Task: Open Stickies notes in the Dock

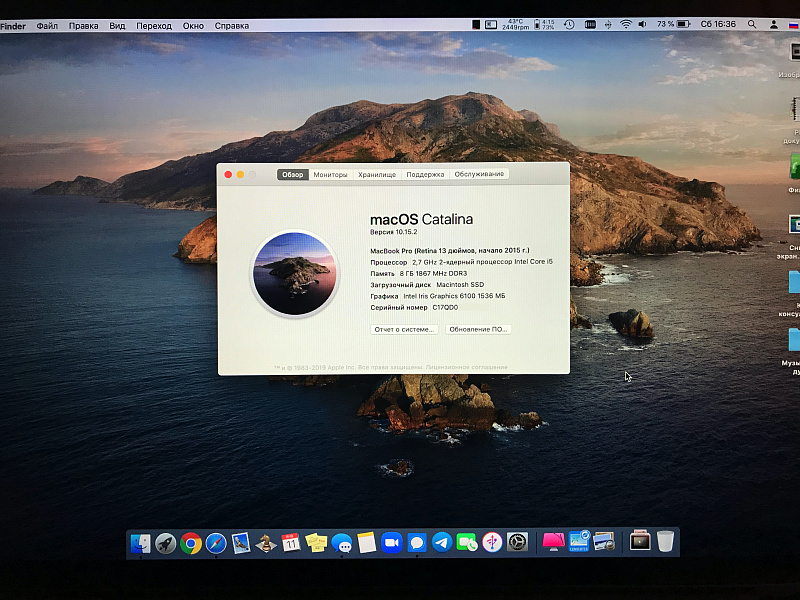Action: (x=316, y=542)
